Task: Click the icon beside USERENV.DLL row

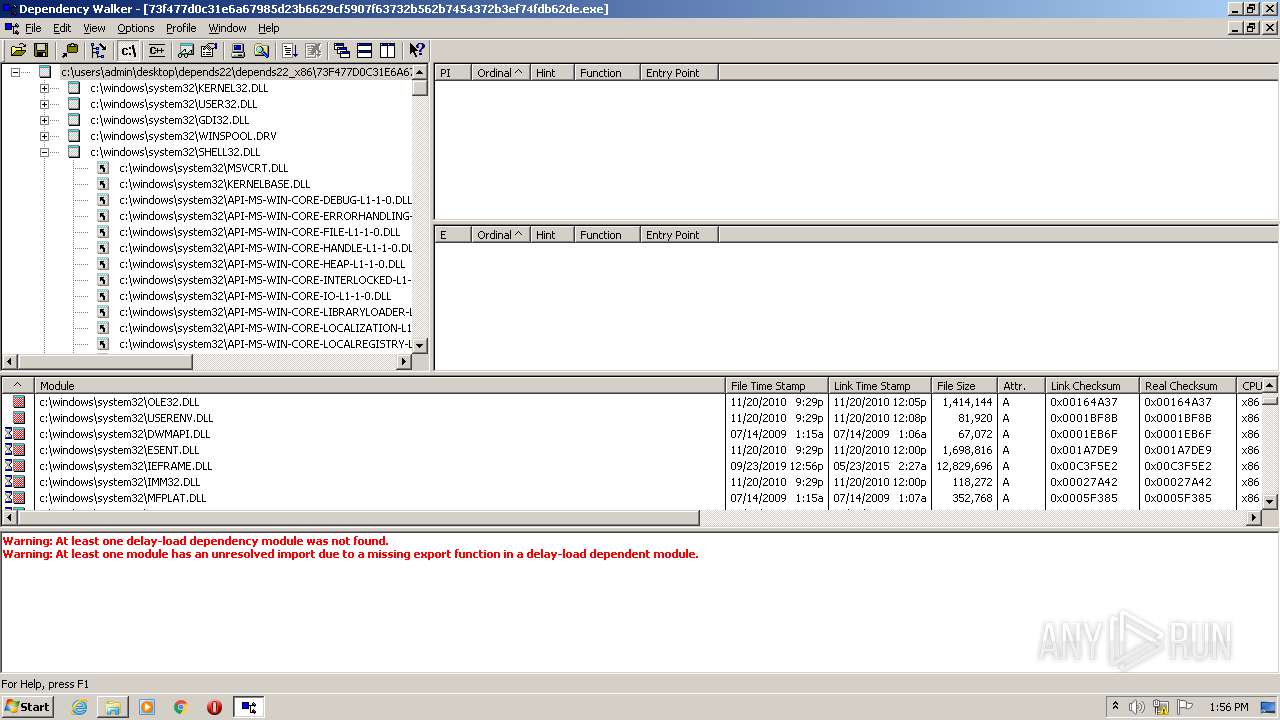Action: tap(18, 418)
